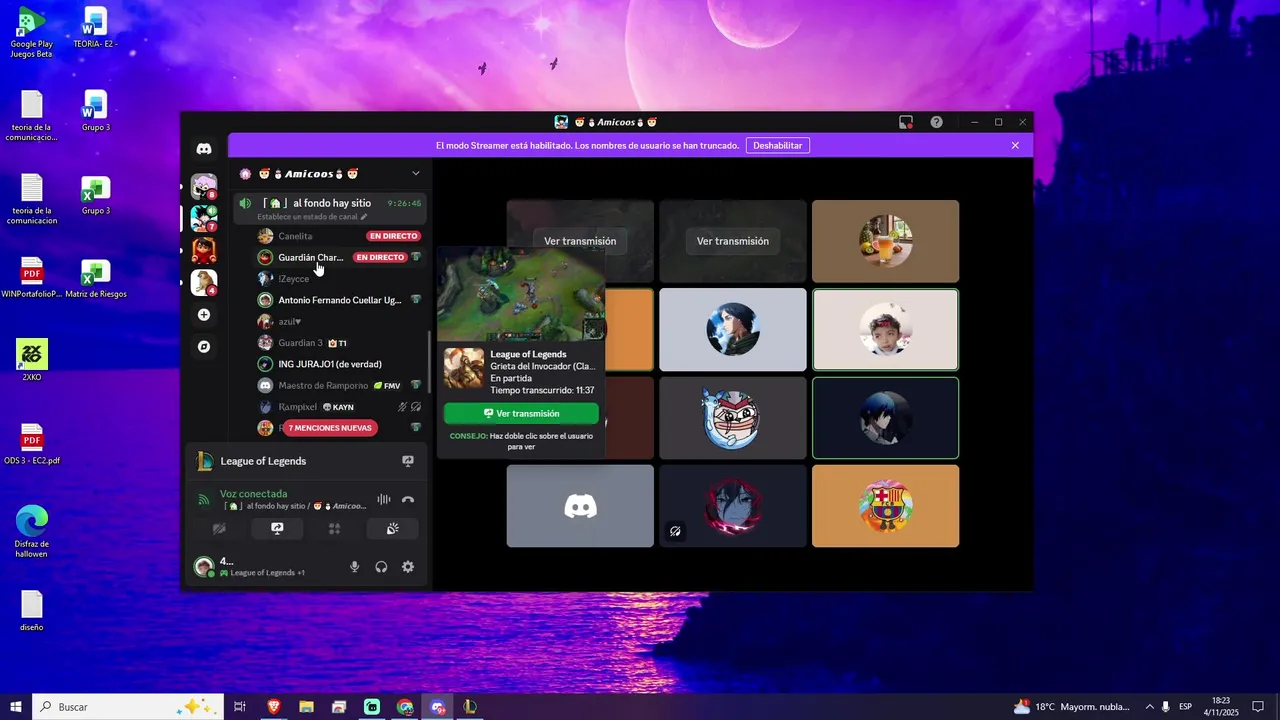Image resolution: width=1280 pixels, height=720 pixels.
Task: Select the red-glow anime avatar tile
Action: coord(733,505)
